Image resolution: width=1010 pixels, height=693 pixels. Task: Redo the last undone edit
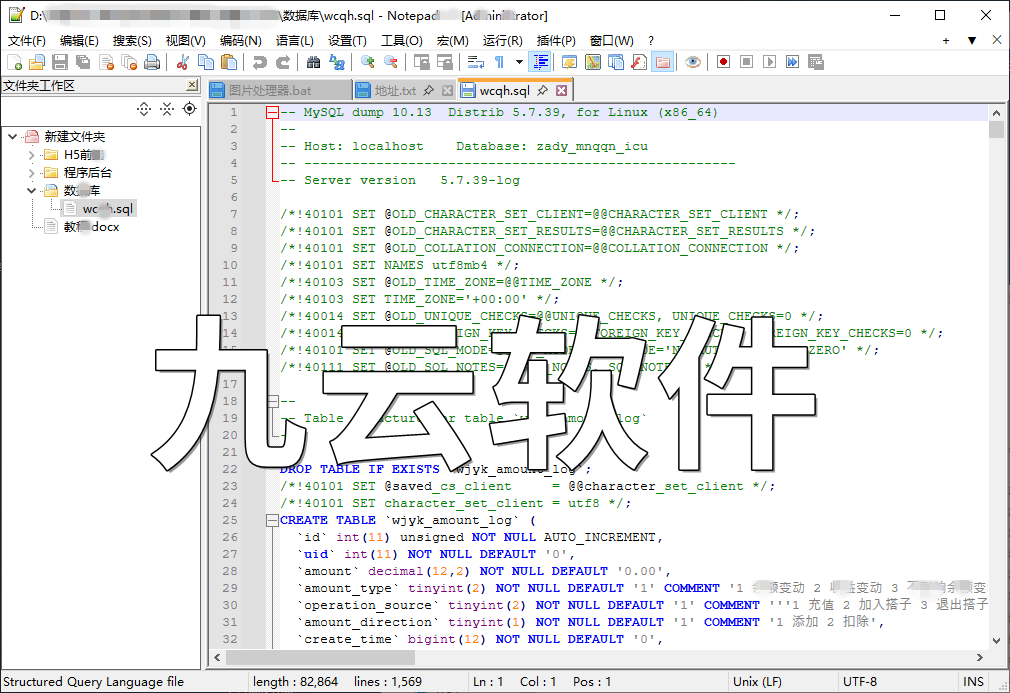pyautogui.click(x=283, y=62)
